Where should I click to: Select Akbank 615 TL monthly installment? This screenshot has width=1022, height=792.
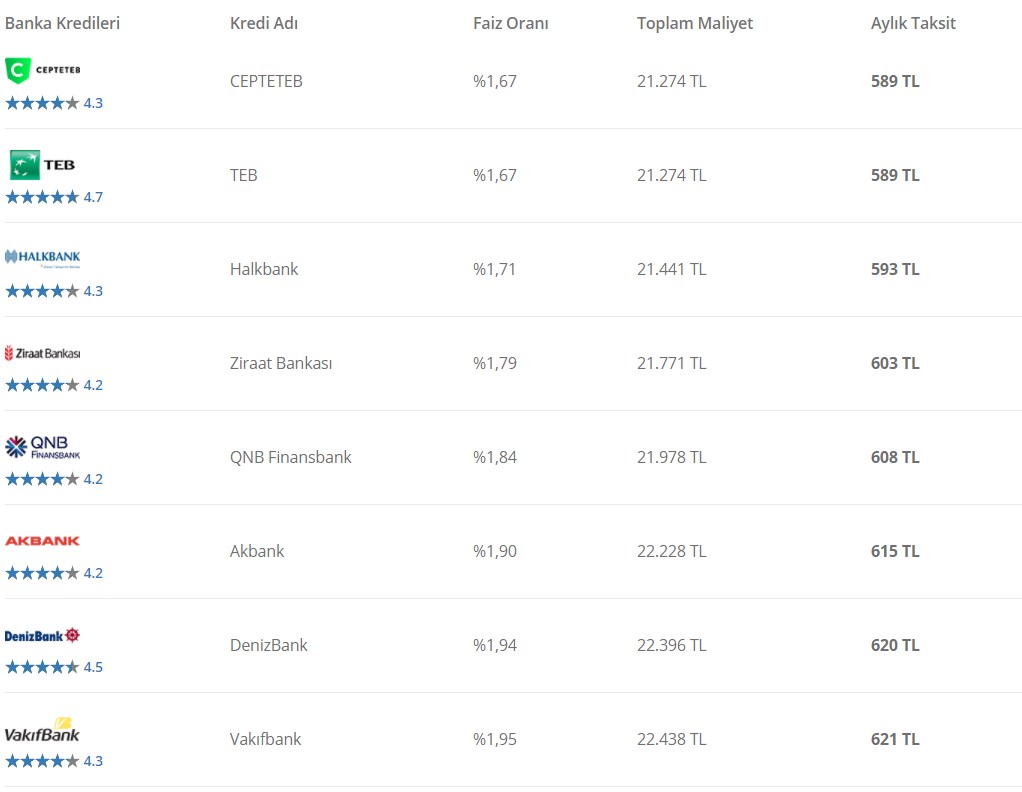[x=895, y=551]
